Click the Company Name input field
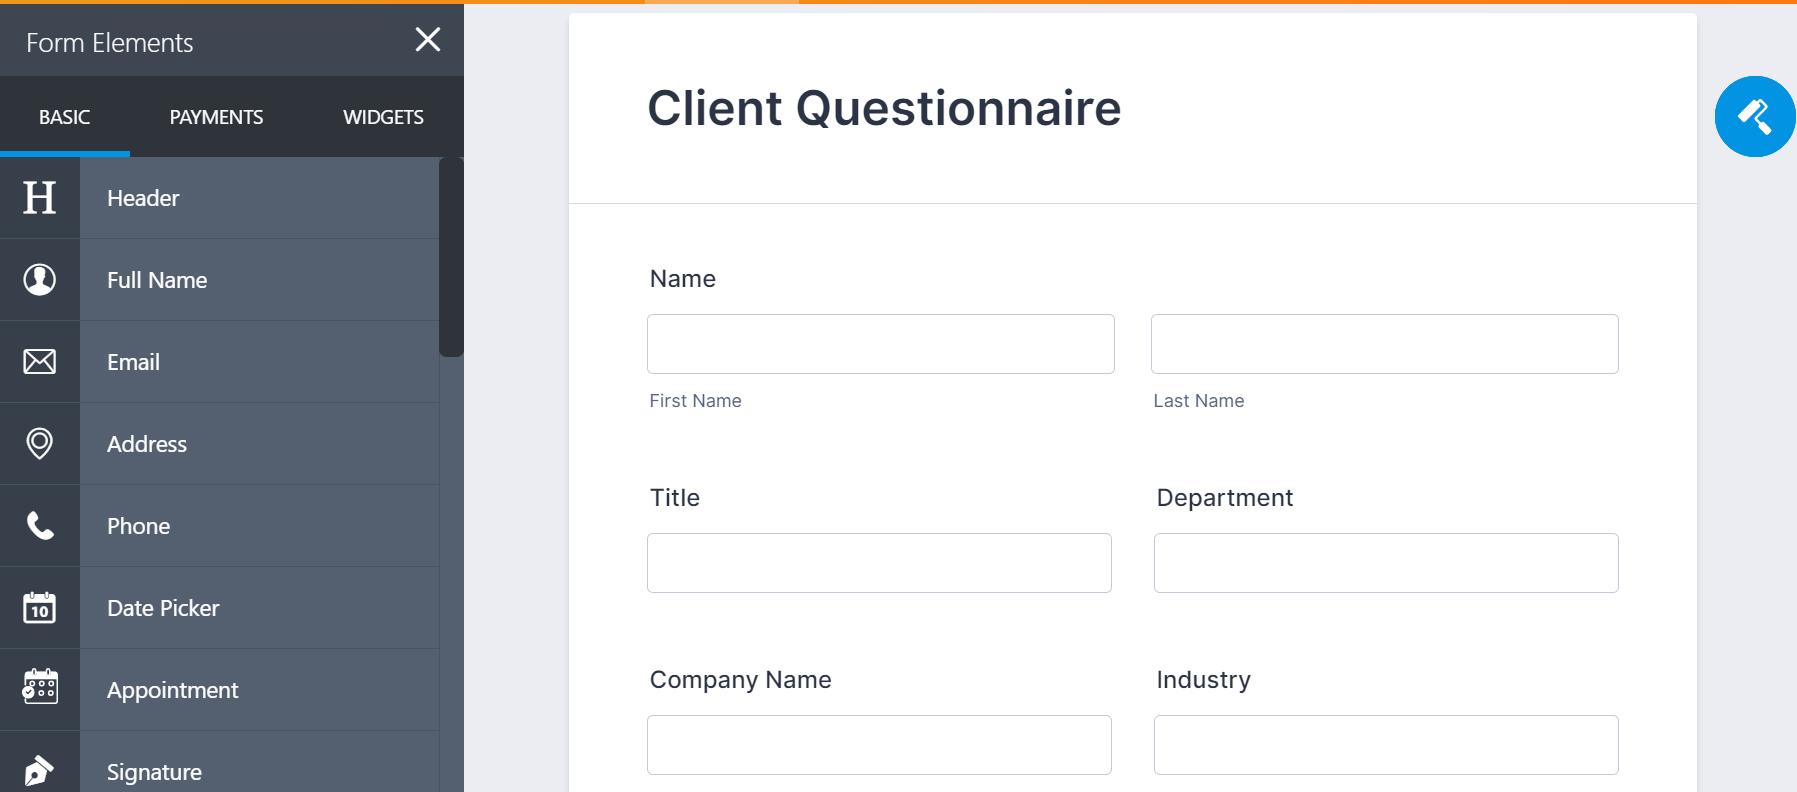 [x=879, y=745]
